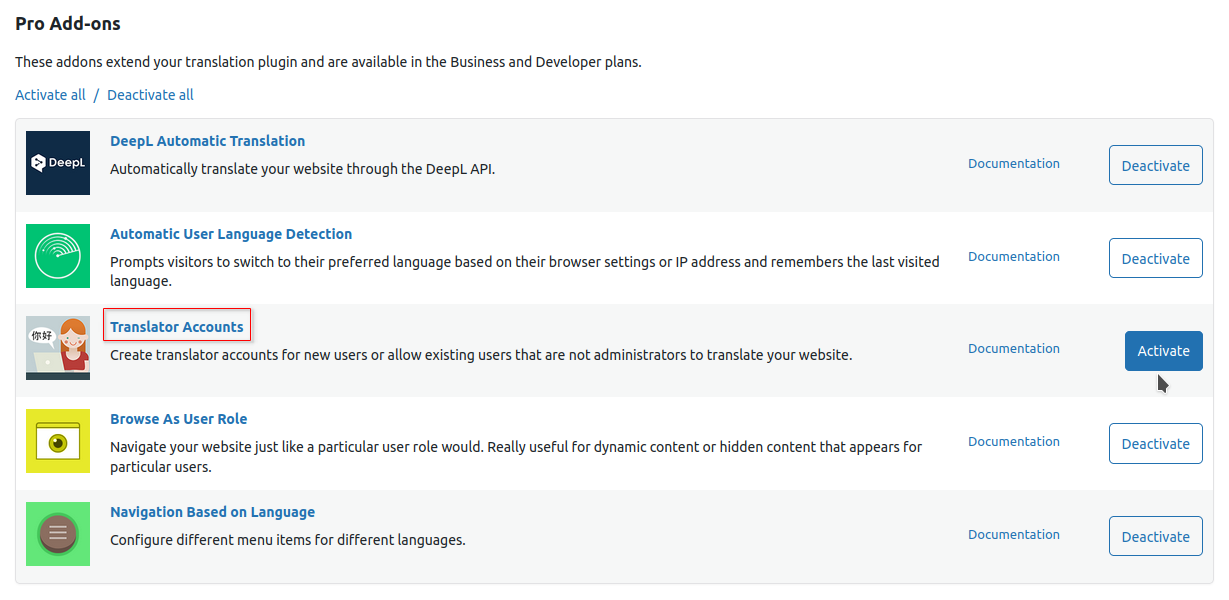Open Documentation for DeepL Automatic Translation
Viewport: 1229px width, 600px height.
tap(1014, 163)
